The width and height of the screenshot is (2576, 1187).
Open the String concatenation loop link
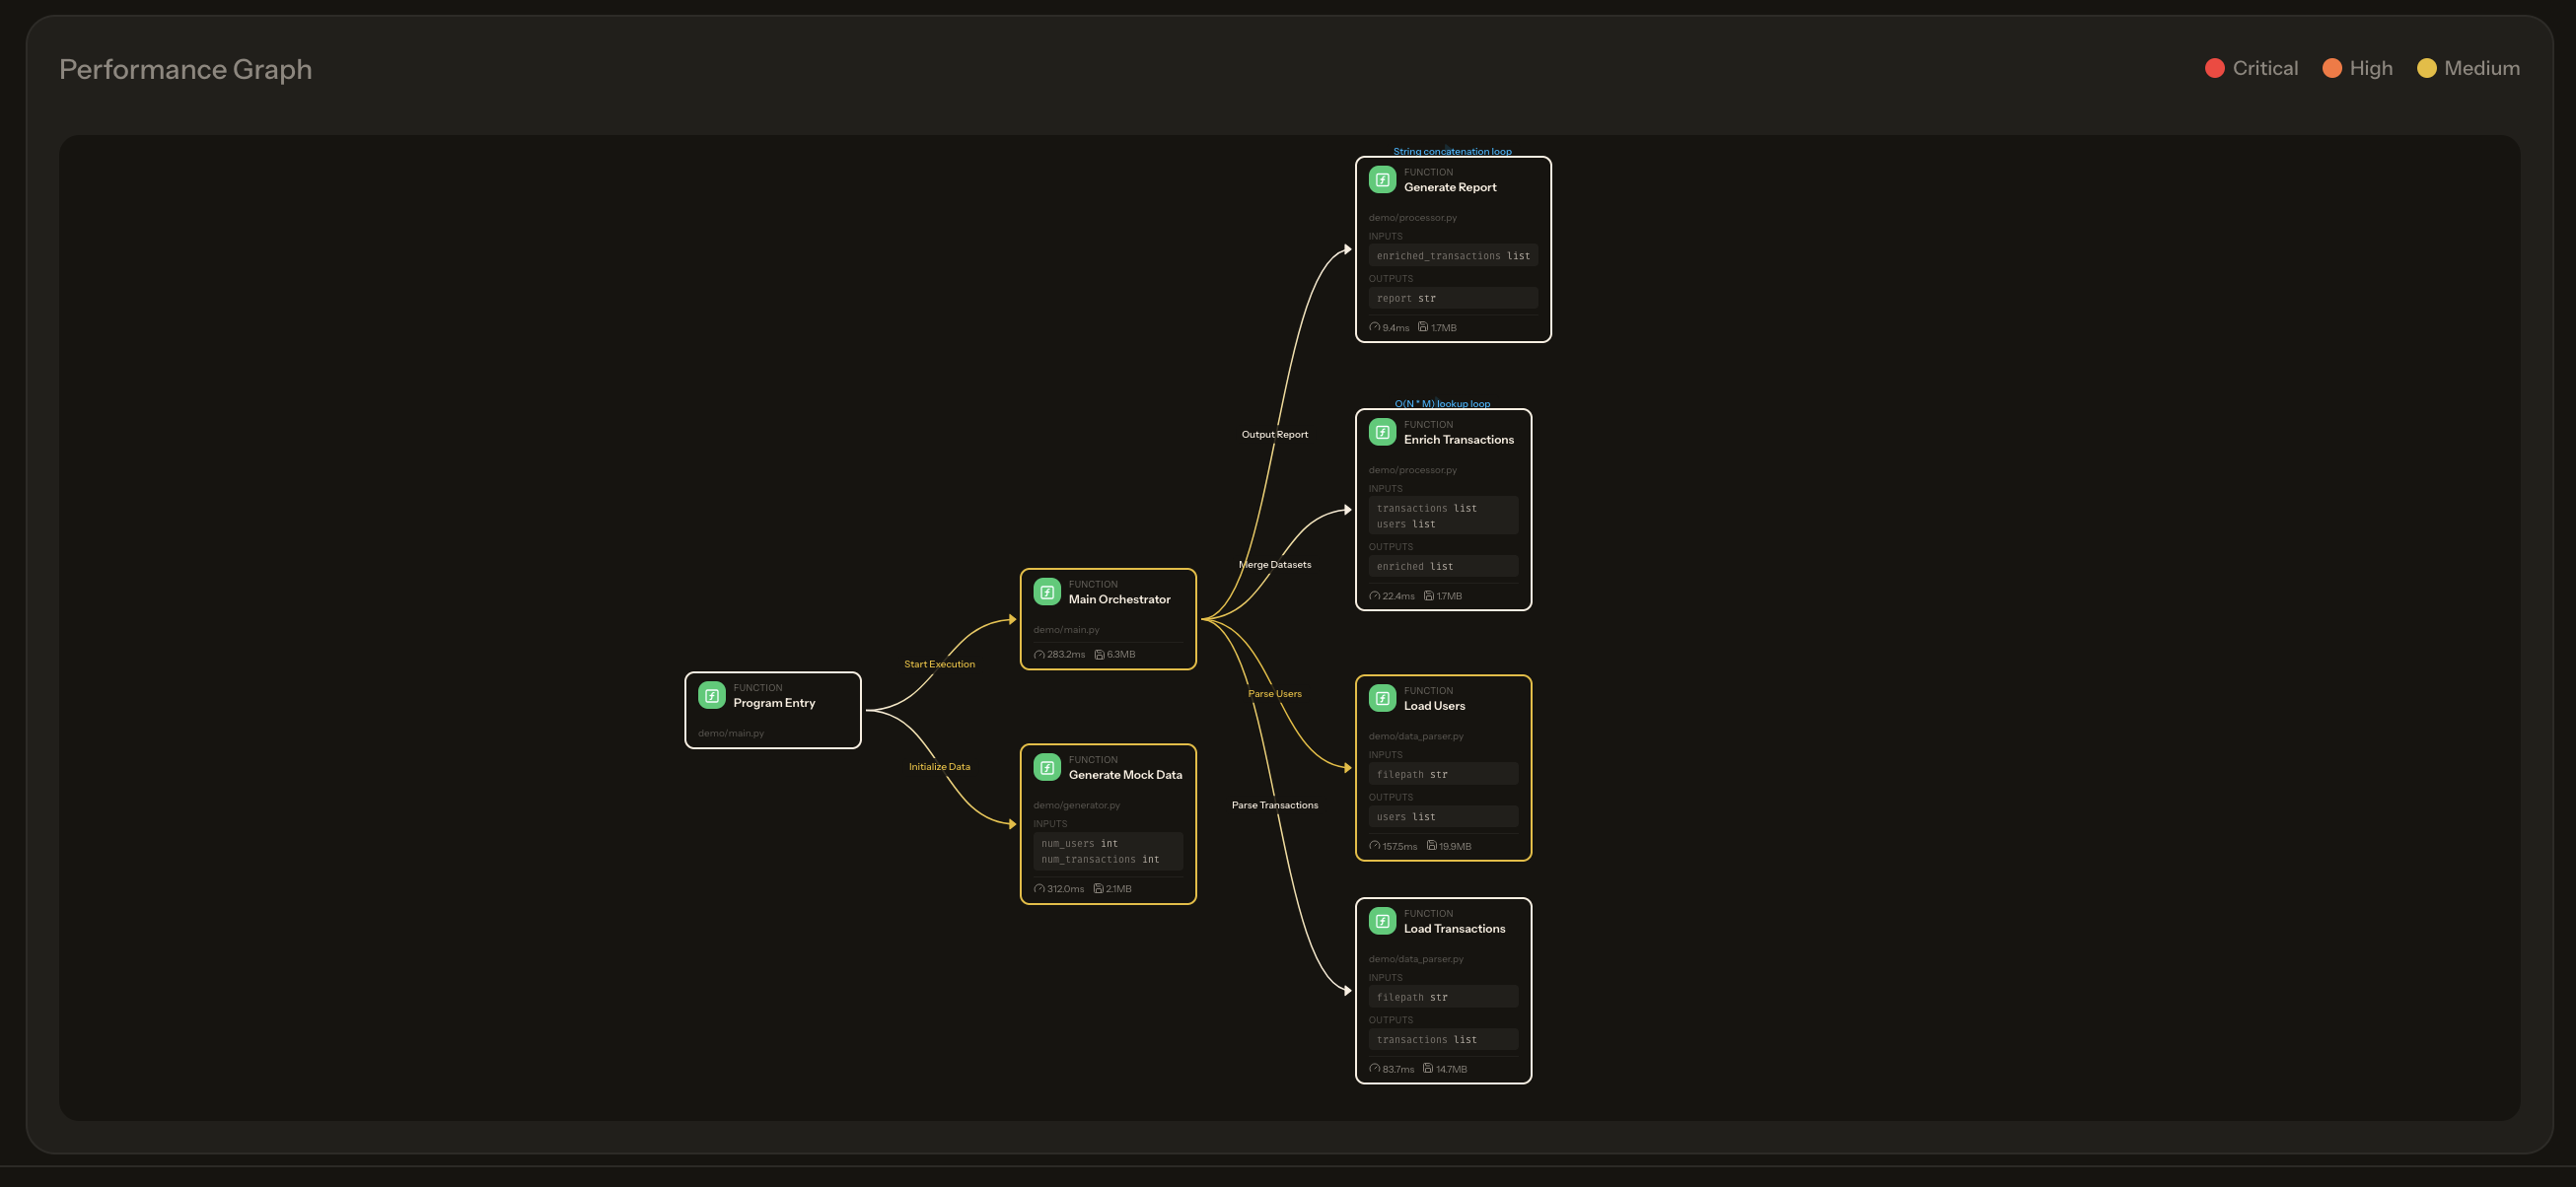click(1452, 152)
